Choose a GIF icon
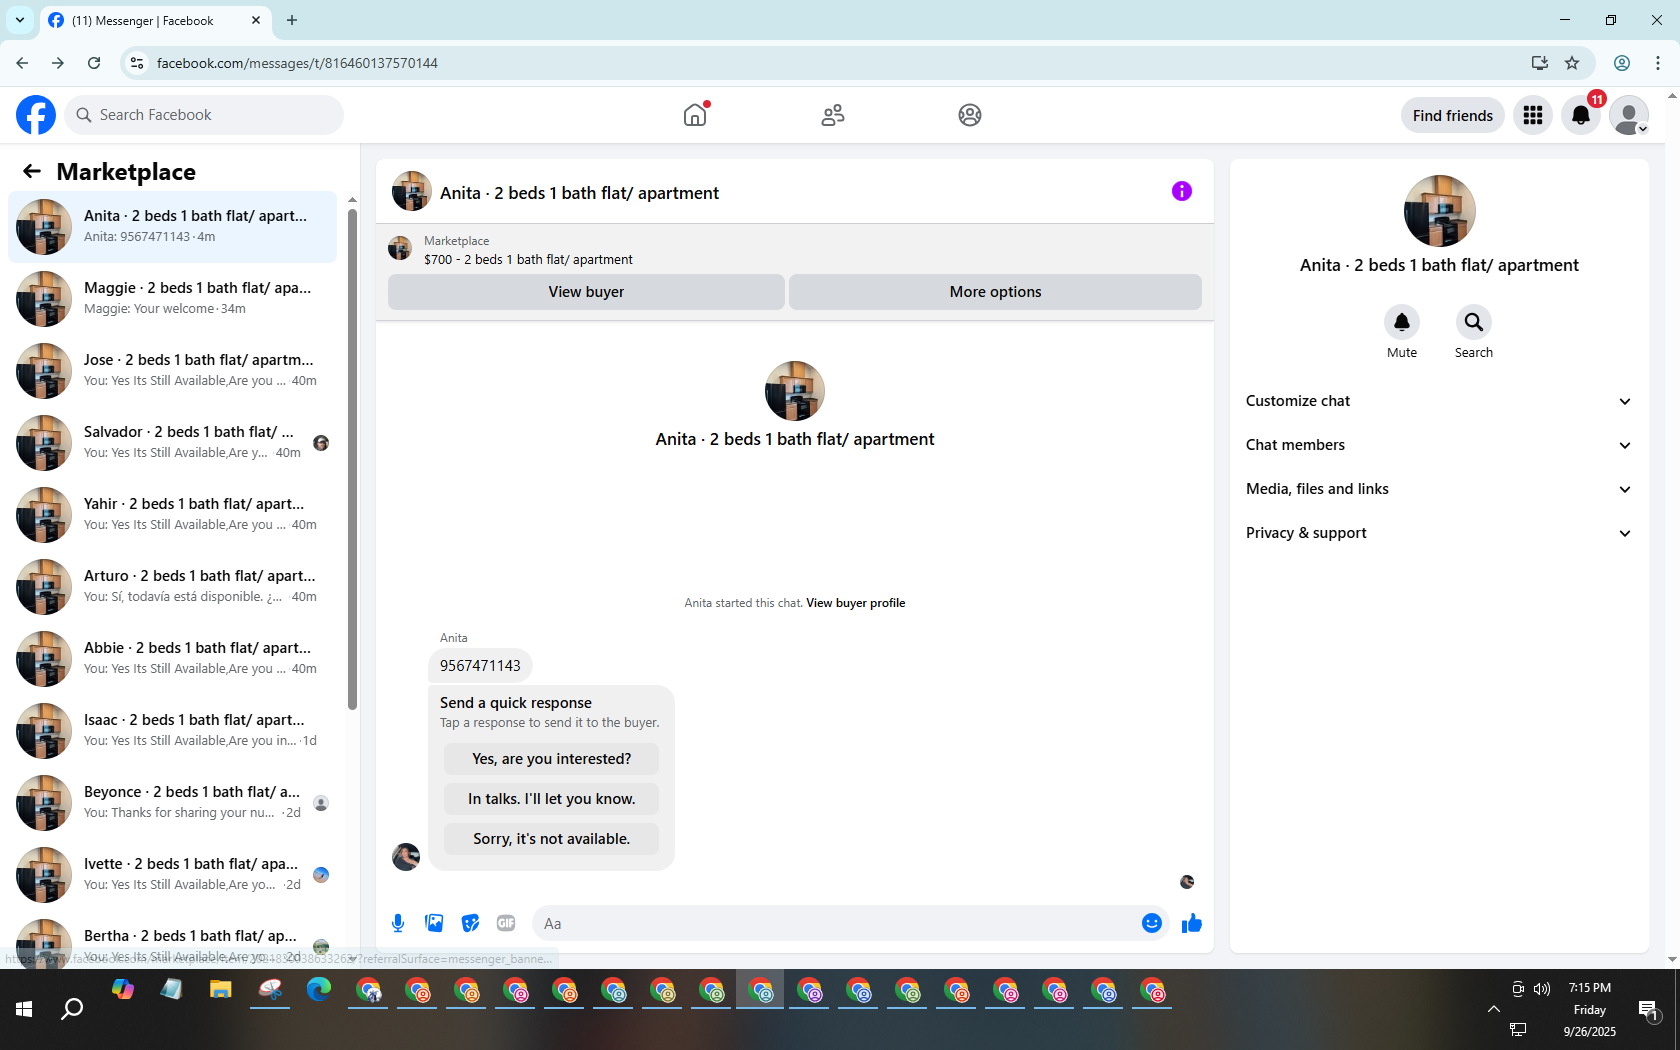The width and height of the screenshot is (1680, 1050). click(x=506, y=923)
